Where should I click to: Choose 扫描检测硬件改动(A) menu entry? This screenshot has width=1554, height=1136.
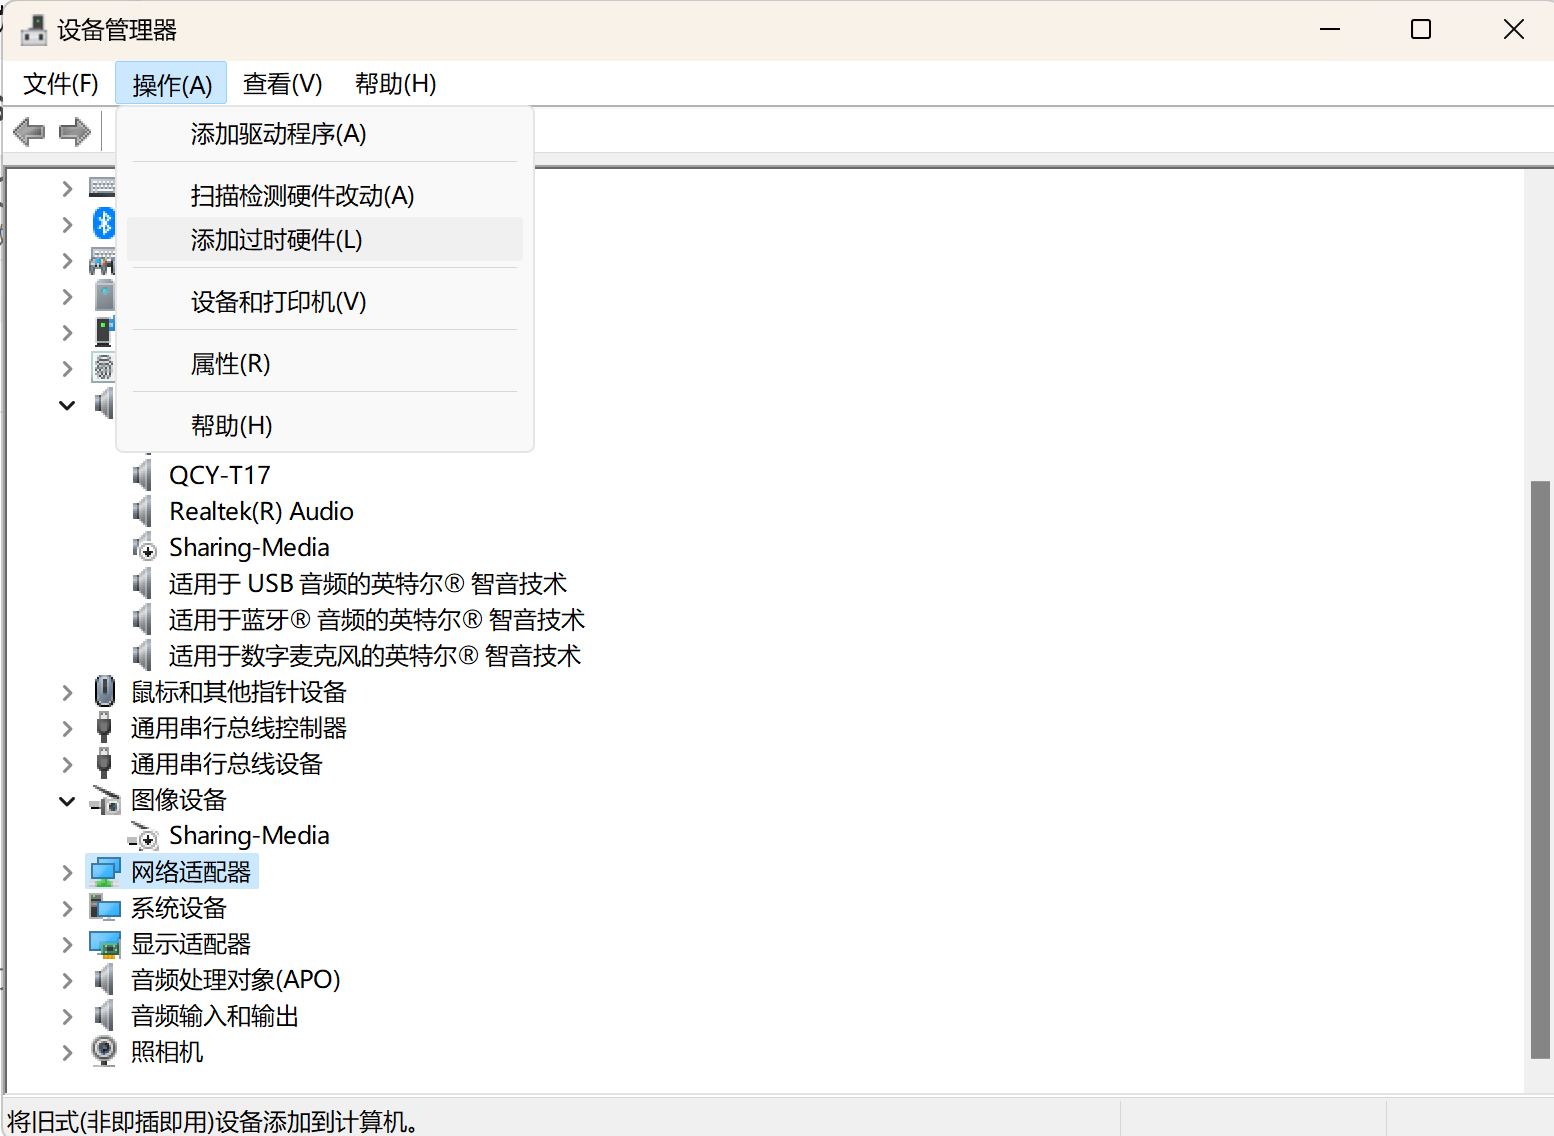(325, 195)
